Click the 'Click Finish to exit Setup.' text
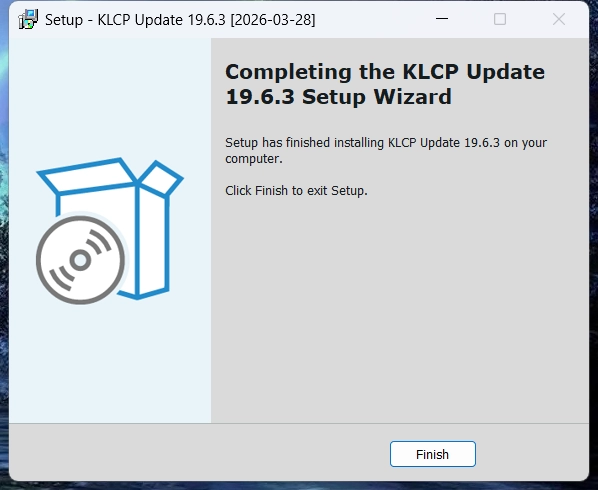Screen dimensions: 598x490 pos(296,190)
